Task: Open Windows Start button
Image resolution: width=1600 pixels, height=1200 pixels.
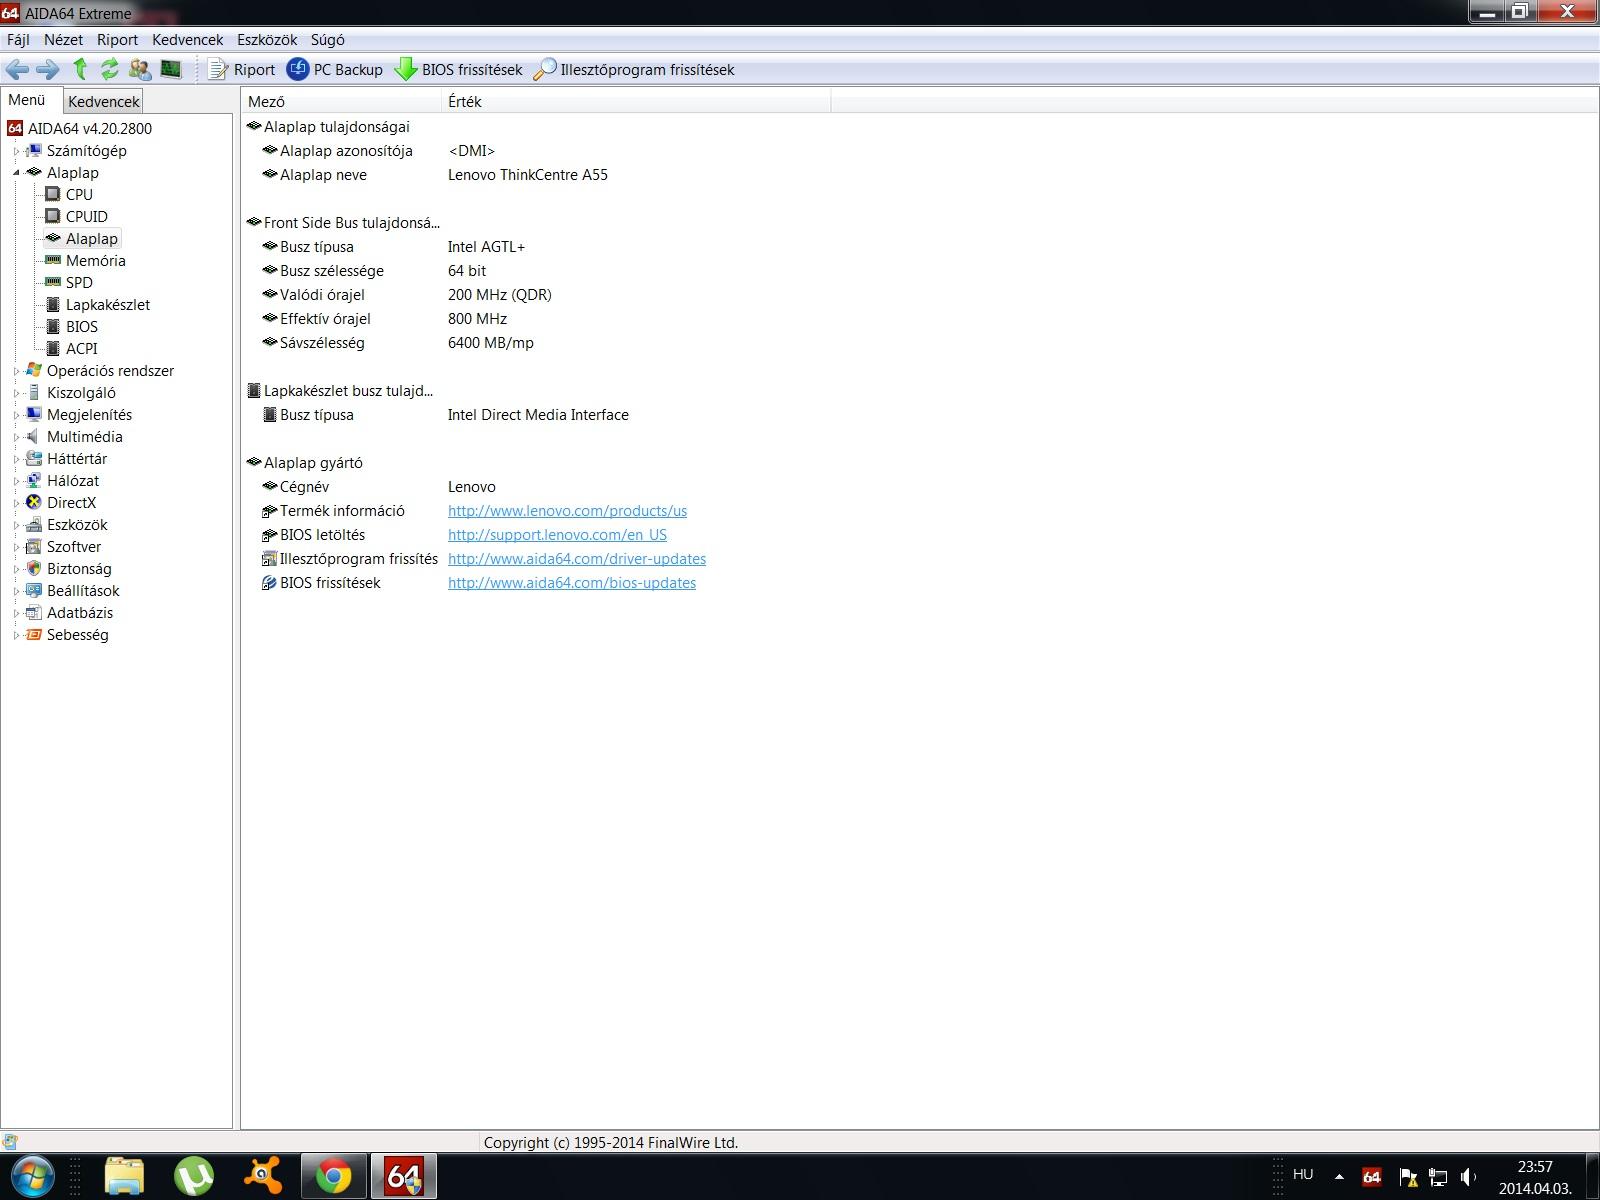Action: [x=33, y=1176]
